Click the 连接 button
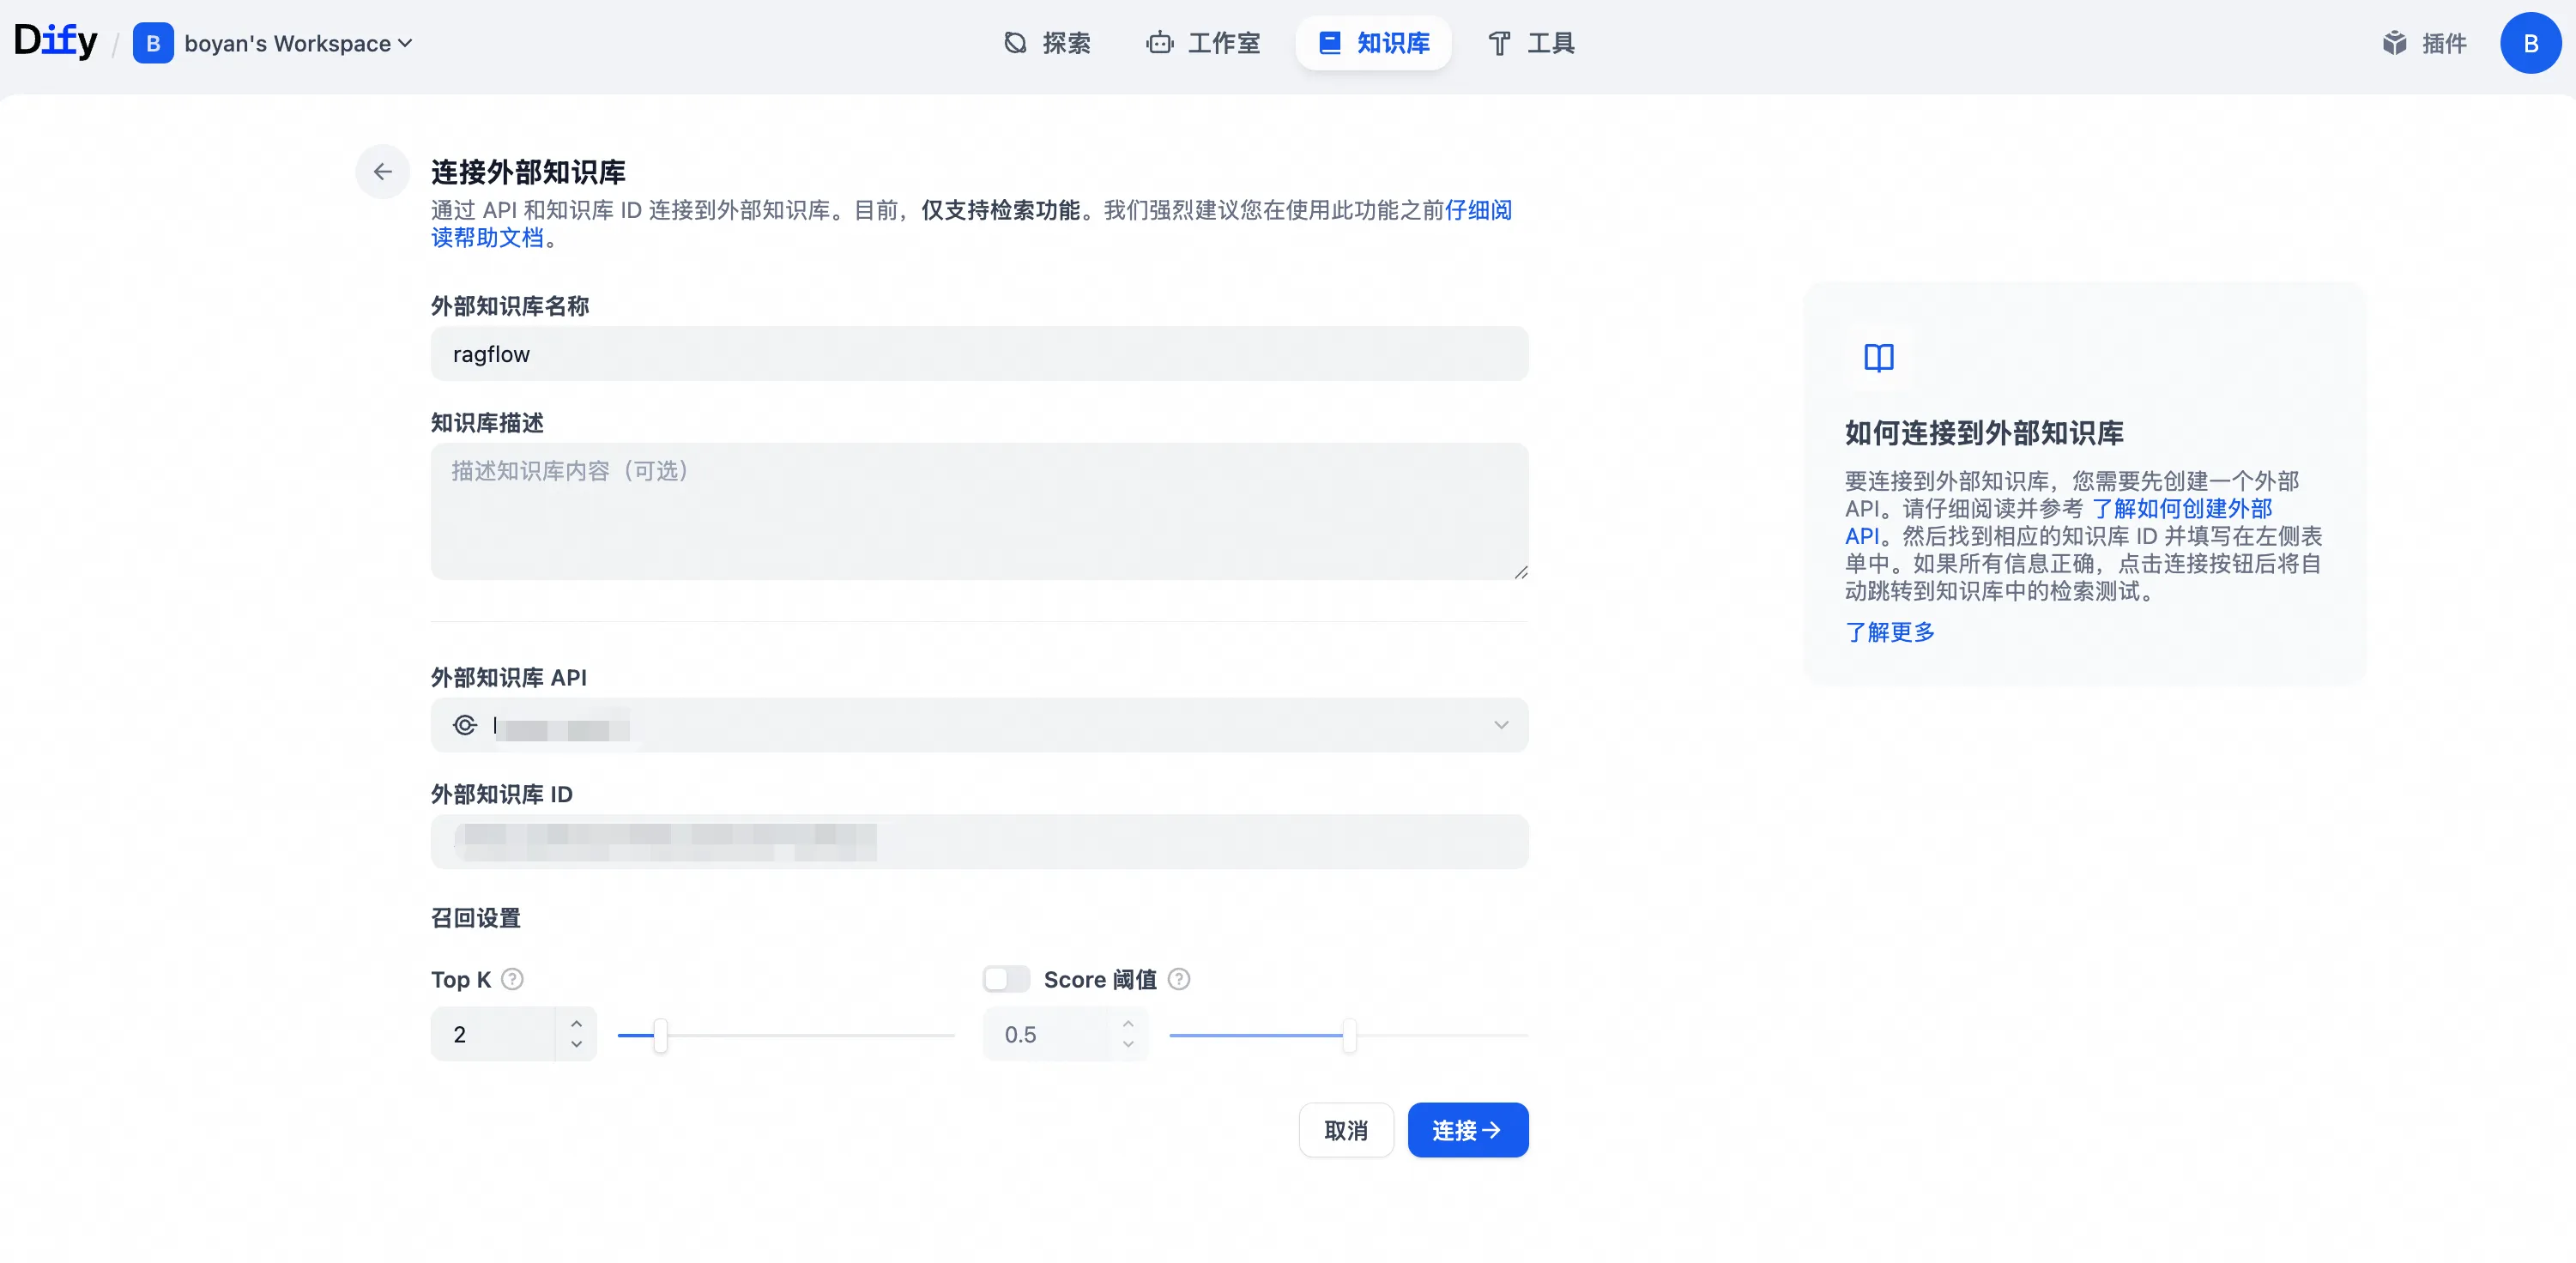The width and height of the screenshot is (2576, 1263). click(1467, 1130)
